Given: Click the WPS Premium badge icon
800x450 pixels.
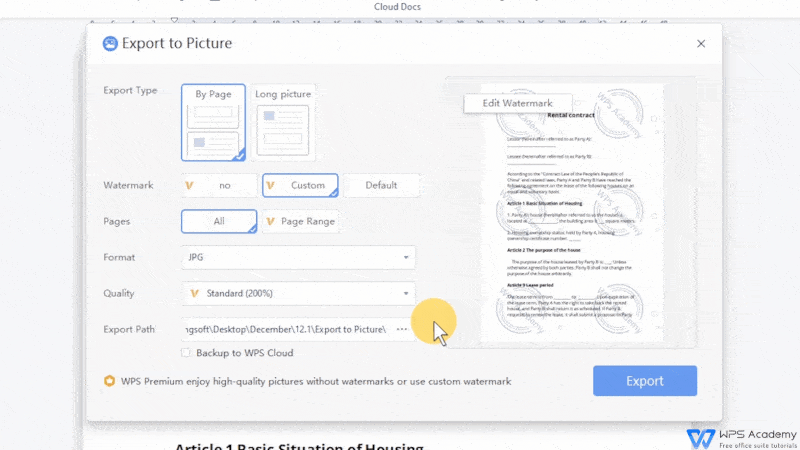Looking at the screenshot, I should point(109,381).
